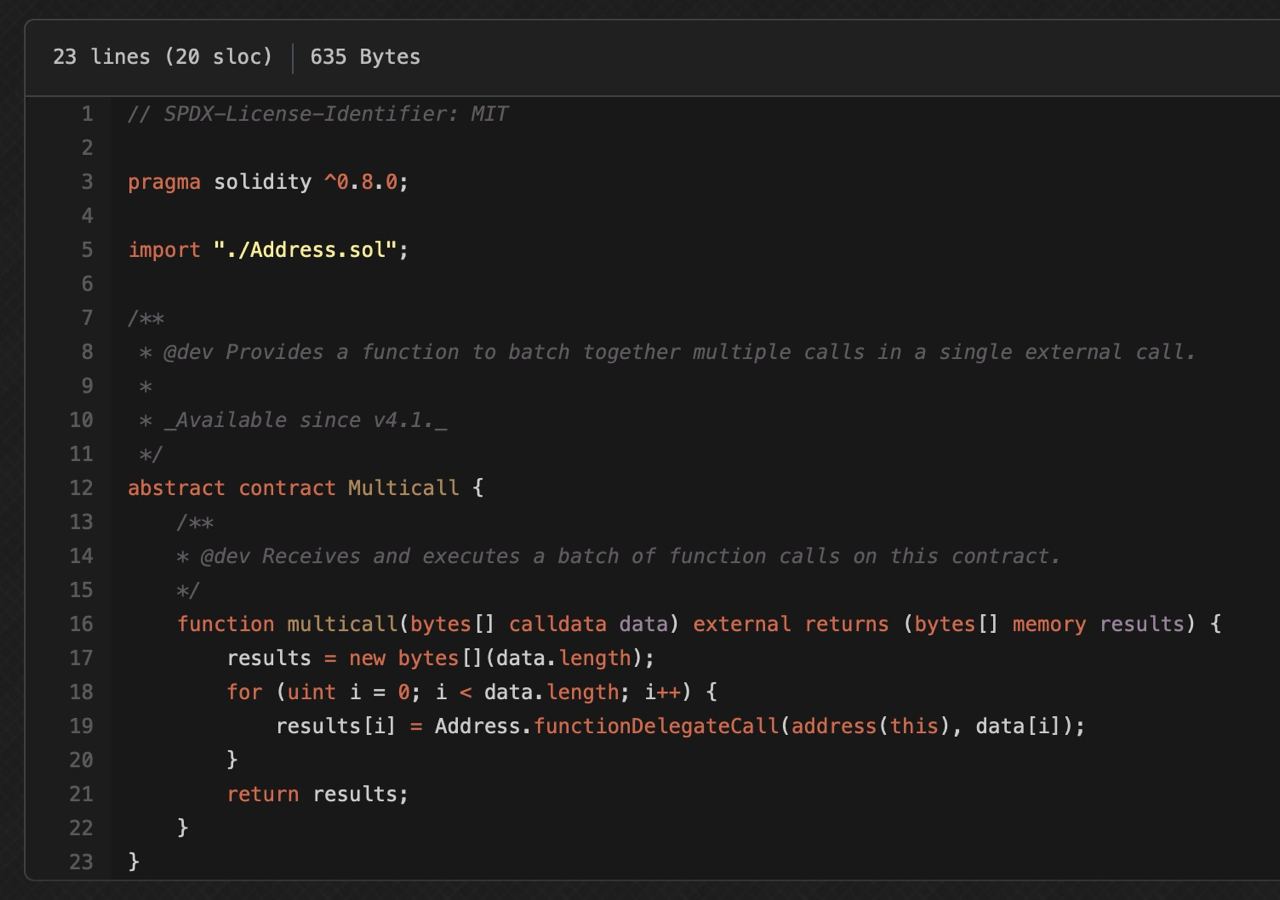Select line number 7 in the gutter
1280x900 pixels.
coord(87,318)
